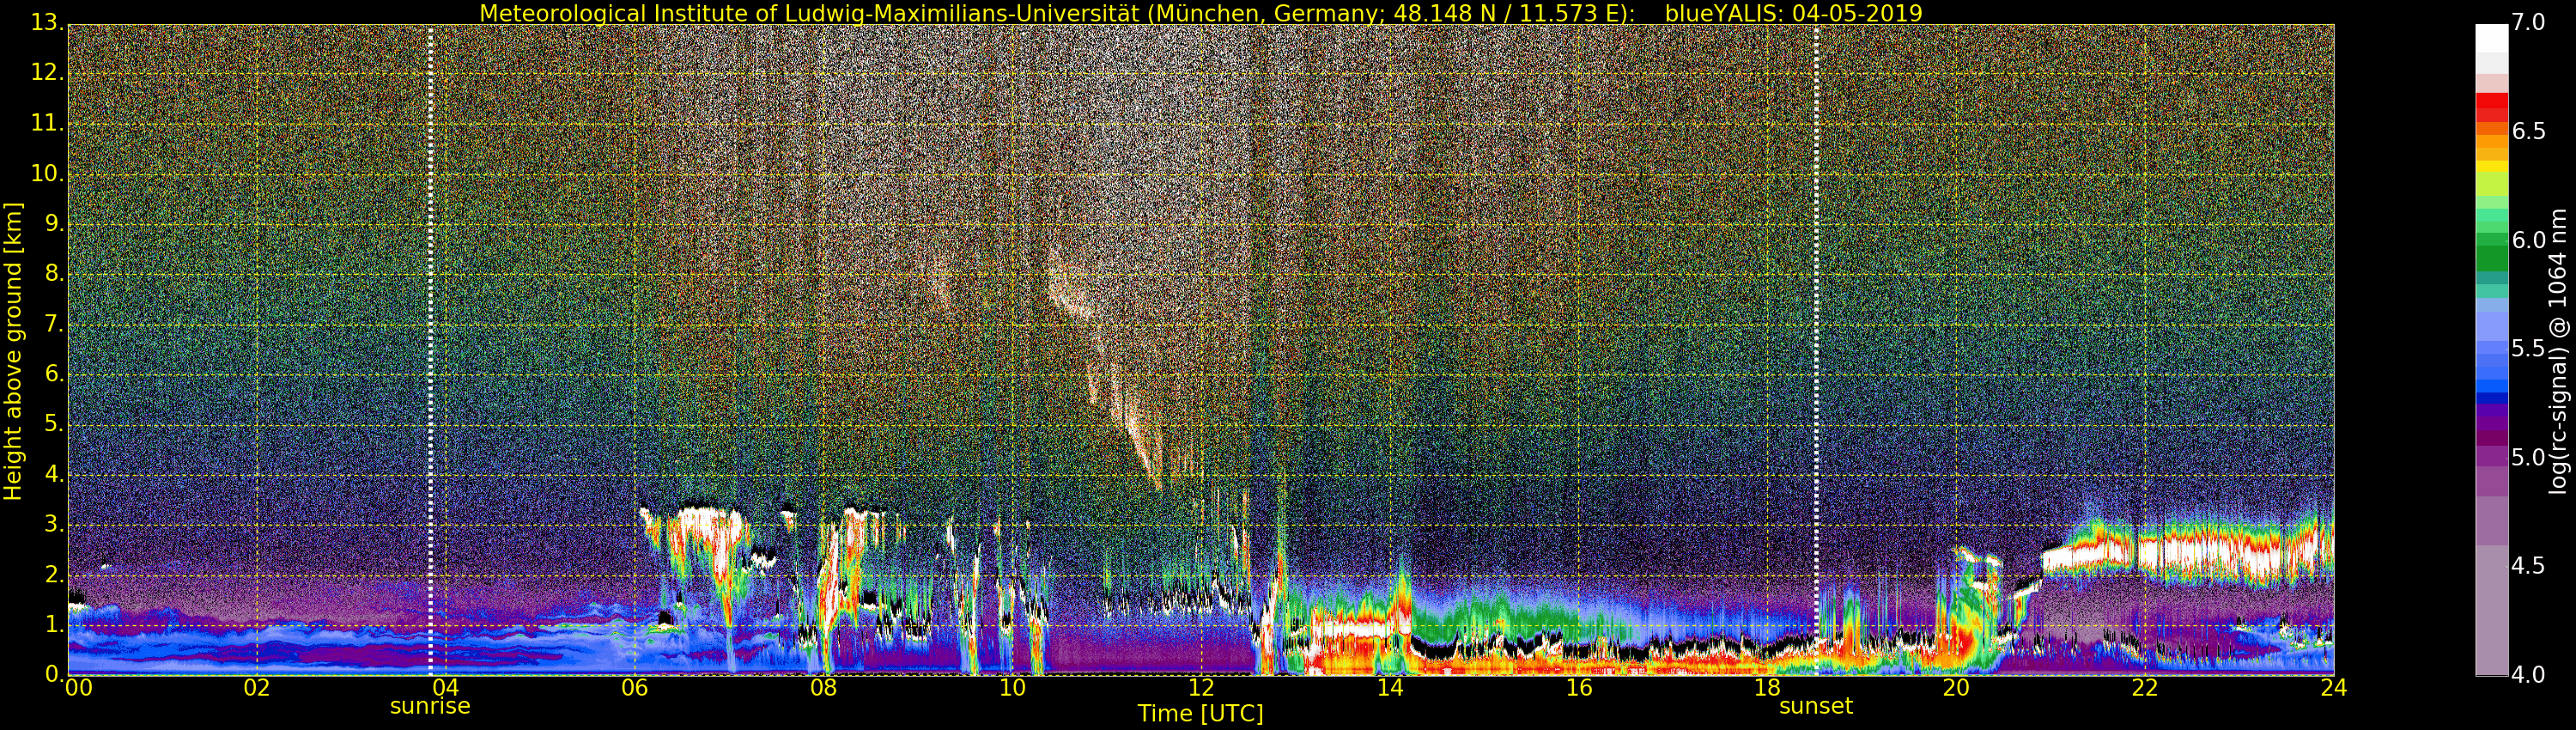
Task: Click the '7.' height axis tick label
Action: coord(54,324)
